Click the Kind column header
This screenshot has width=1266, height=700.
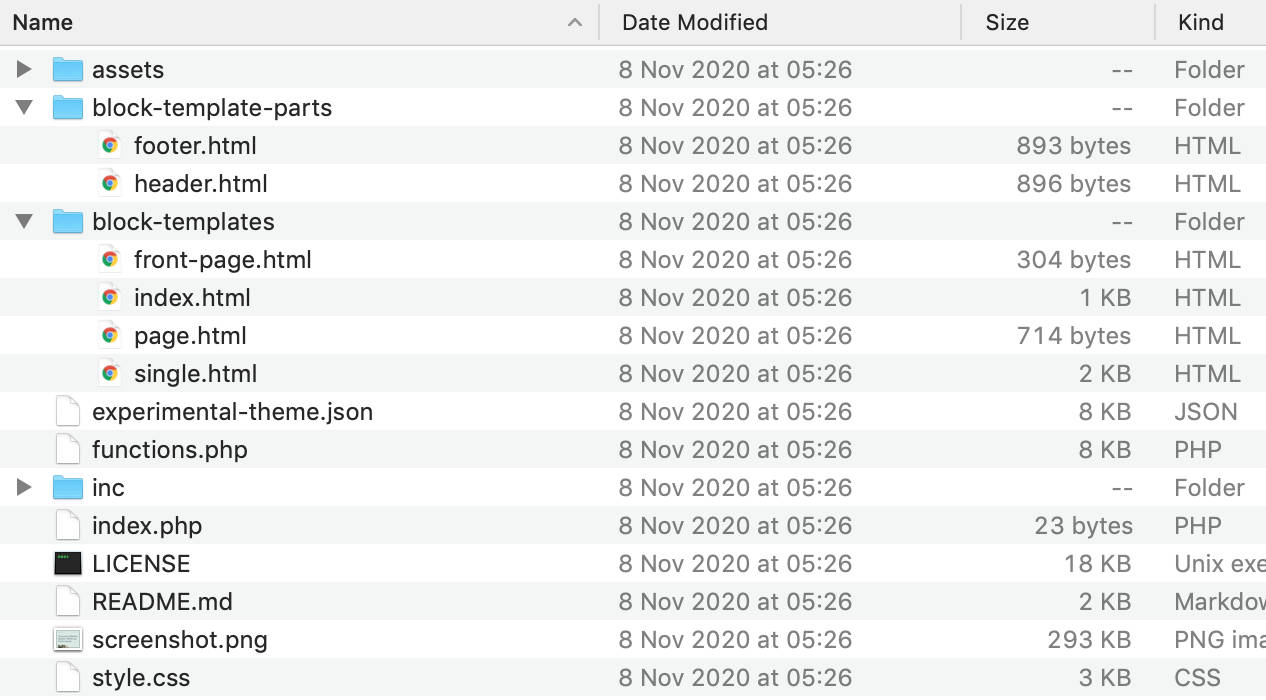(x=1200, y=22)
